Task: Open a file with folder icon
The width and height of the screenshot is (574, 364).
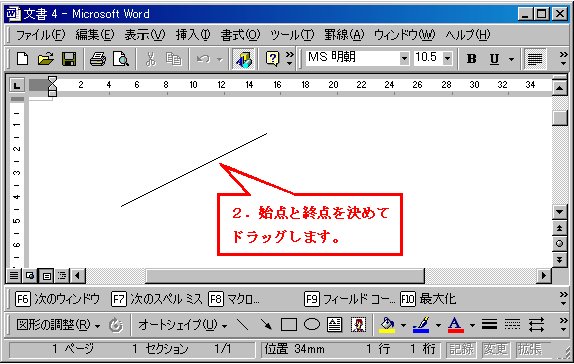Action: pyautogui.click(x=45, y=59)
